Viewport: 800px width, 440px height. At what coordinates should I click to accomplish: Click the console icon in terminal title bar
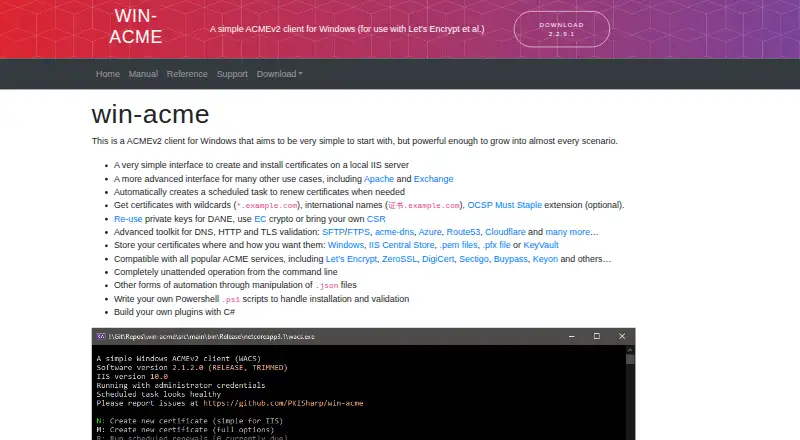101,336
